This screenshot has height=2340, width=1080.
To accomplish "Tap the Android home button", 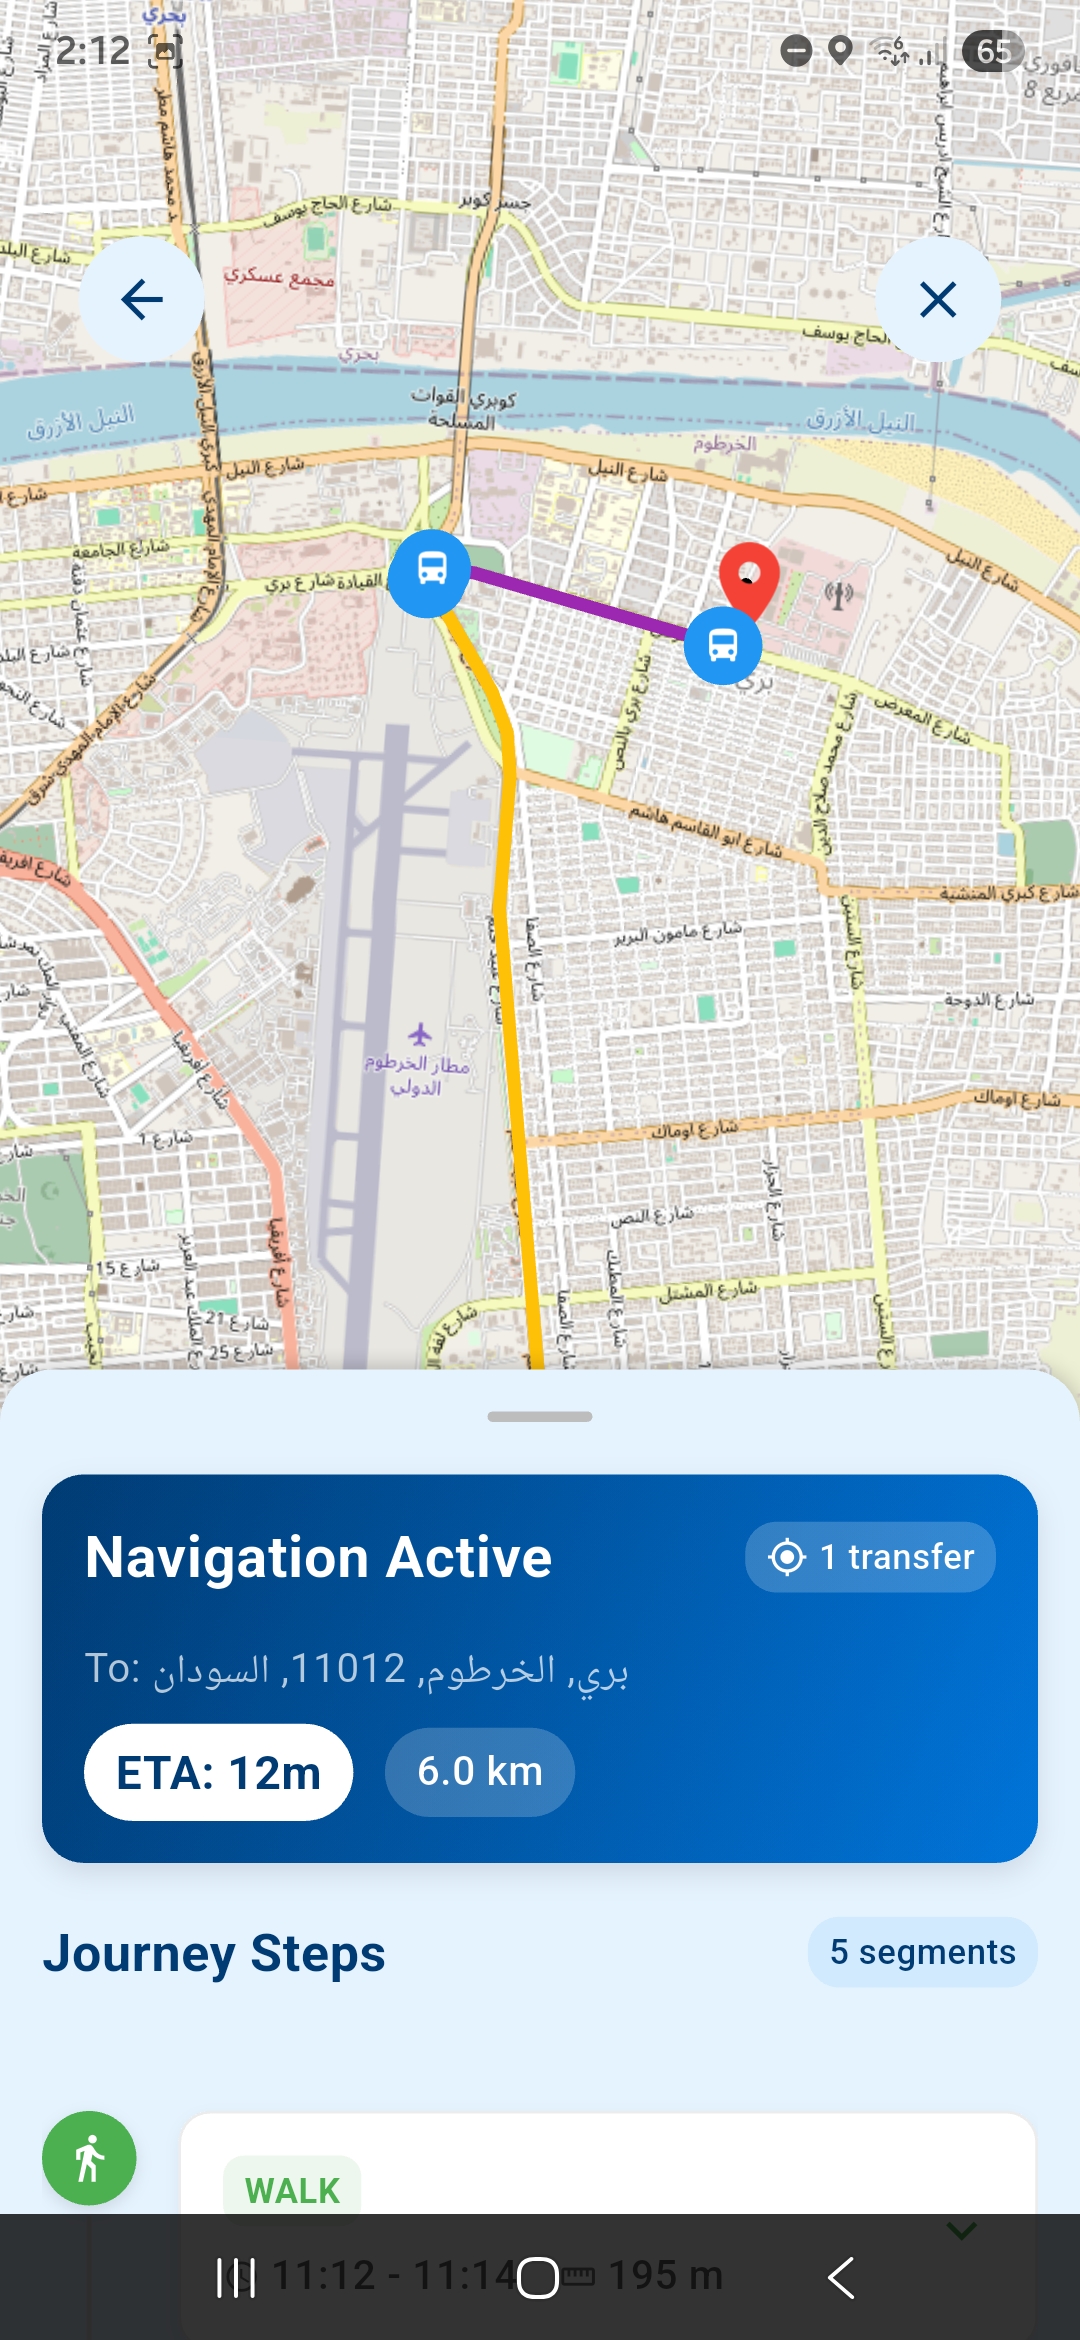I will click(x=538, y=2278).
